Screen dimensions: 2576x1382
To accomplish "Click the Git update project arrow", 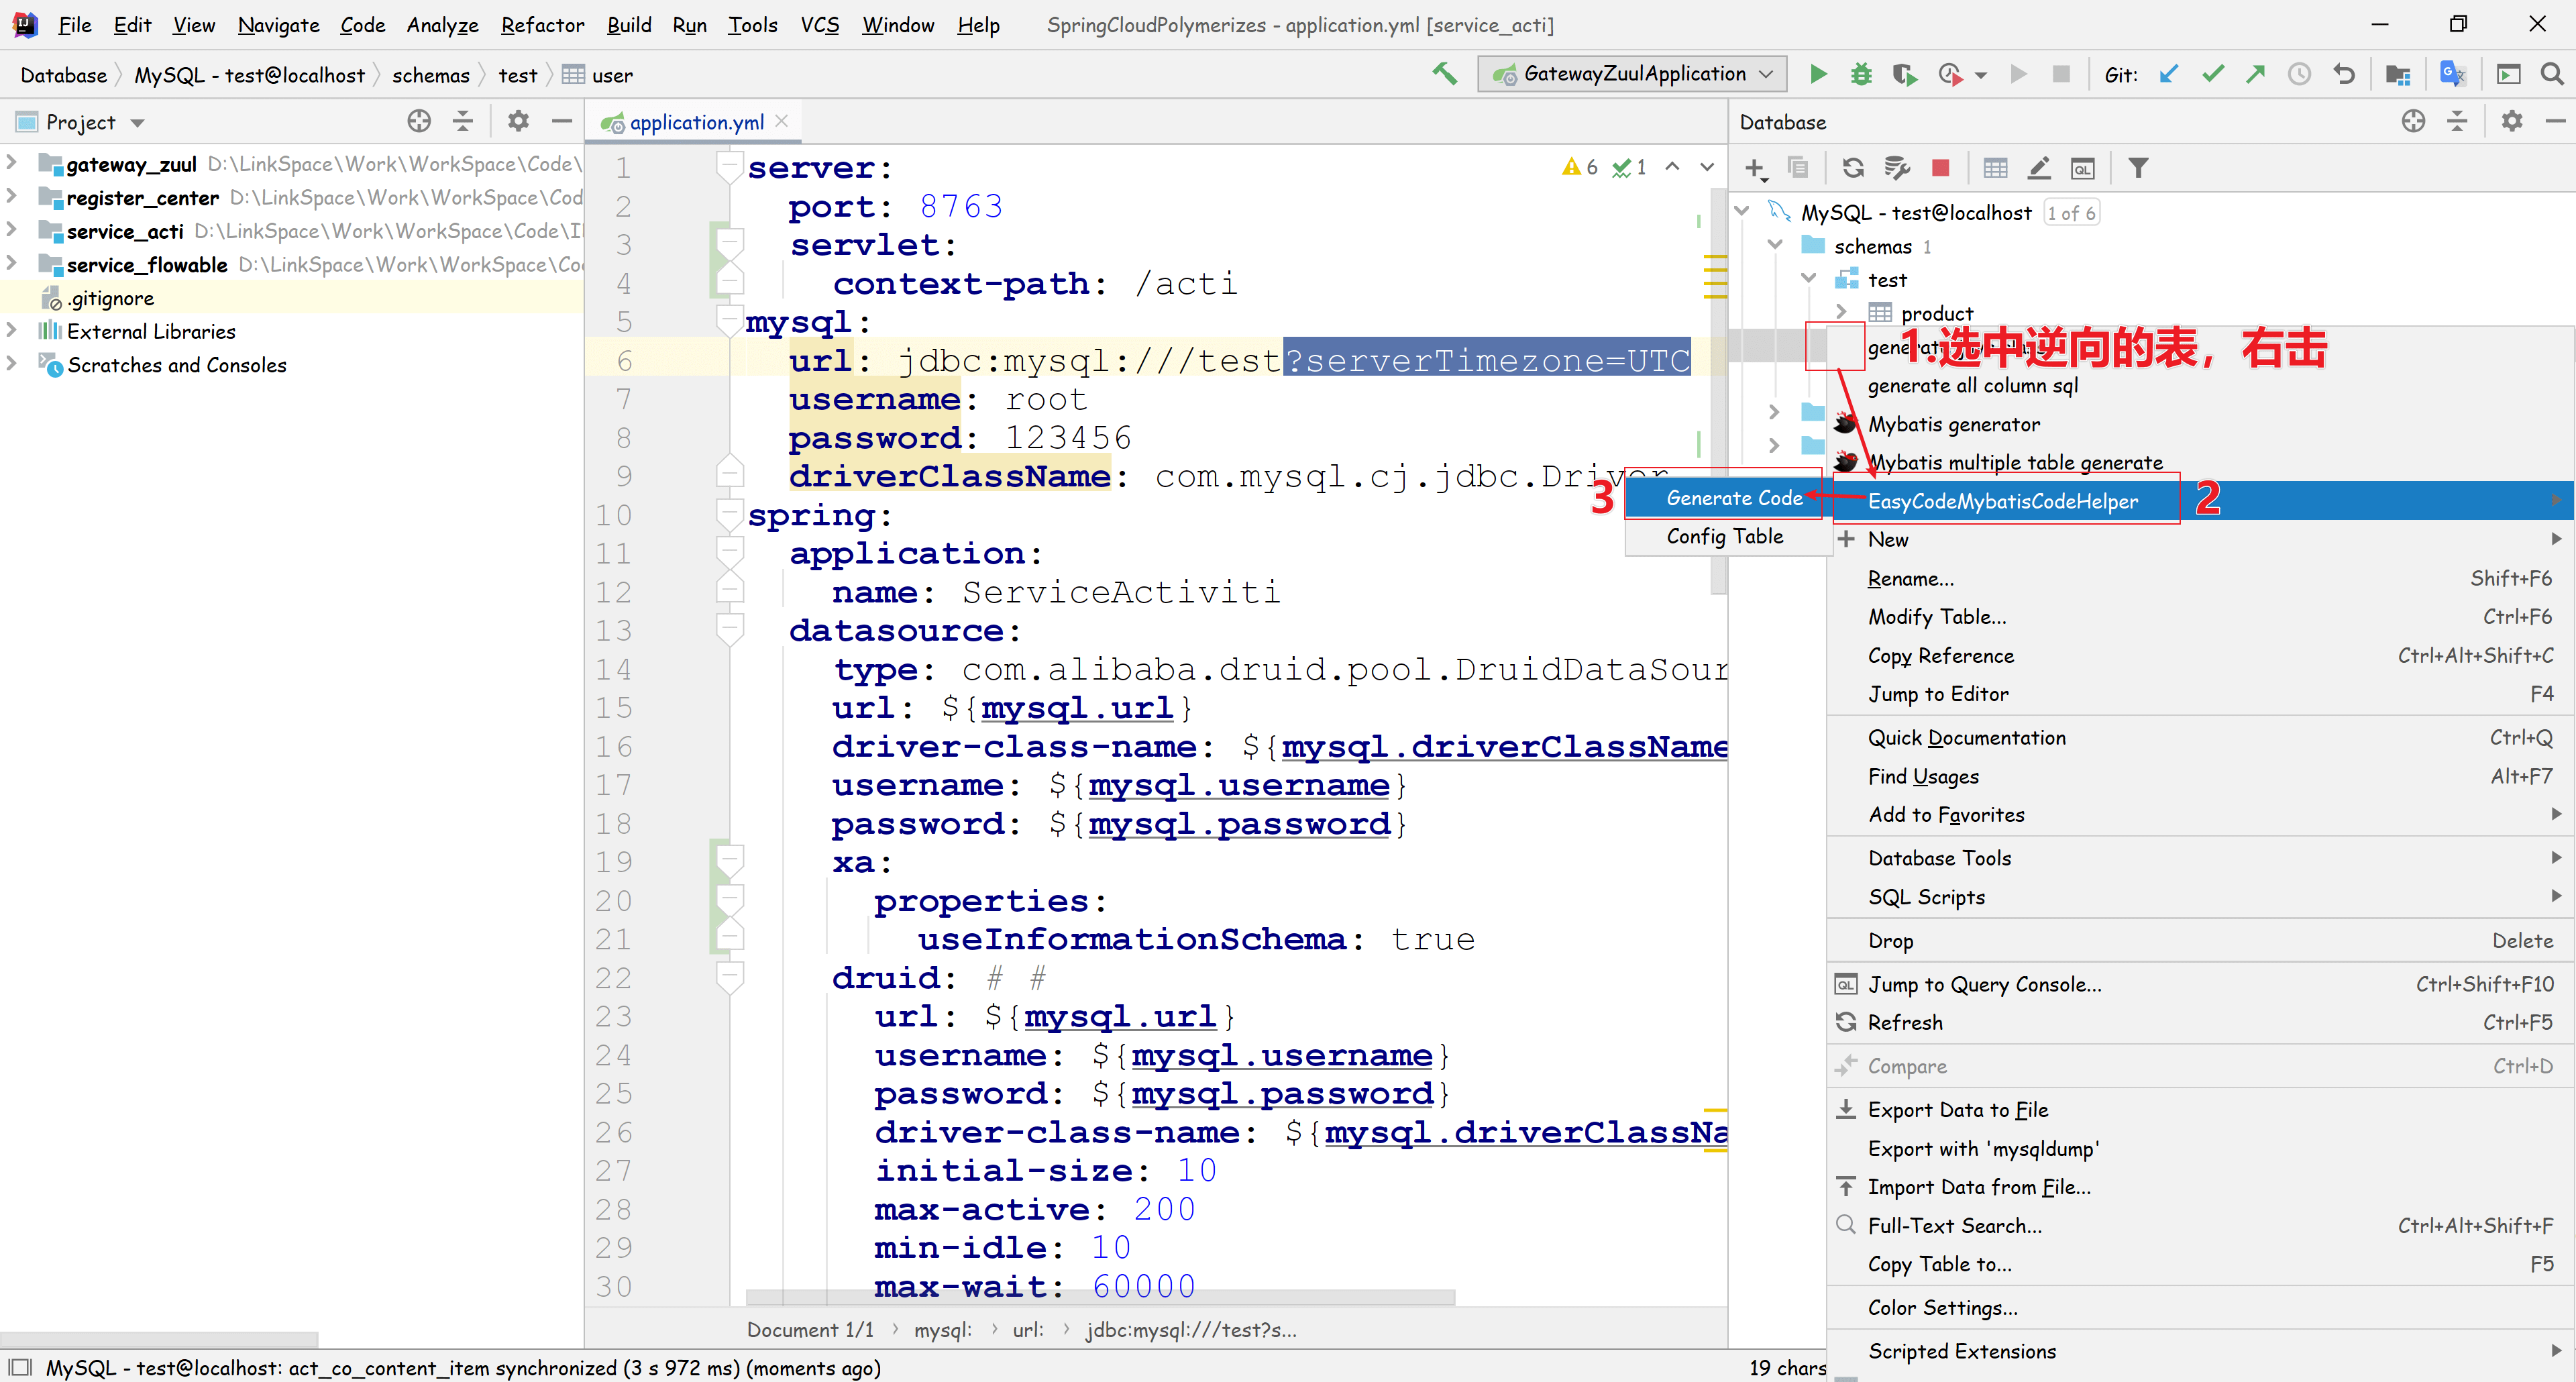I will (x=2168, y=74).
